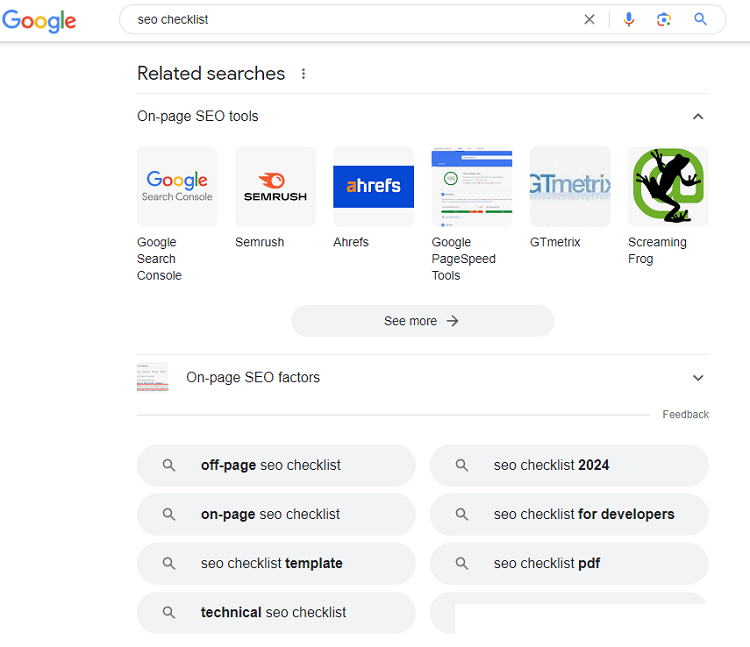Start voice search with the microphone icon
The height and width of the screenshot is (647, 750).
point(629,20)
